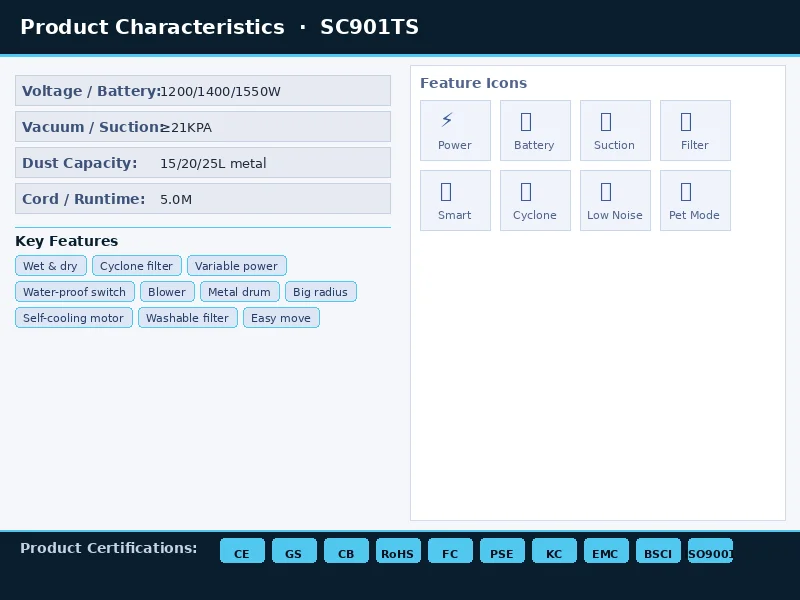Select the RoHS certification badge
The height and width of the screenshot is (600, 800).
pos(398,551)
